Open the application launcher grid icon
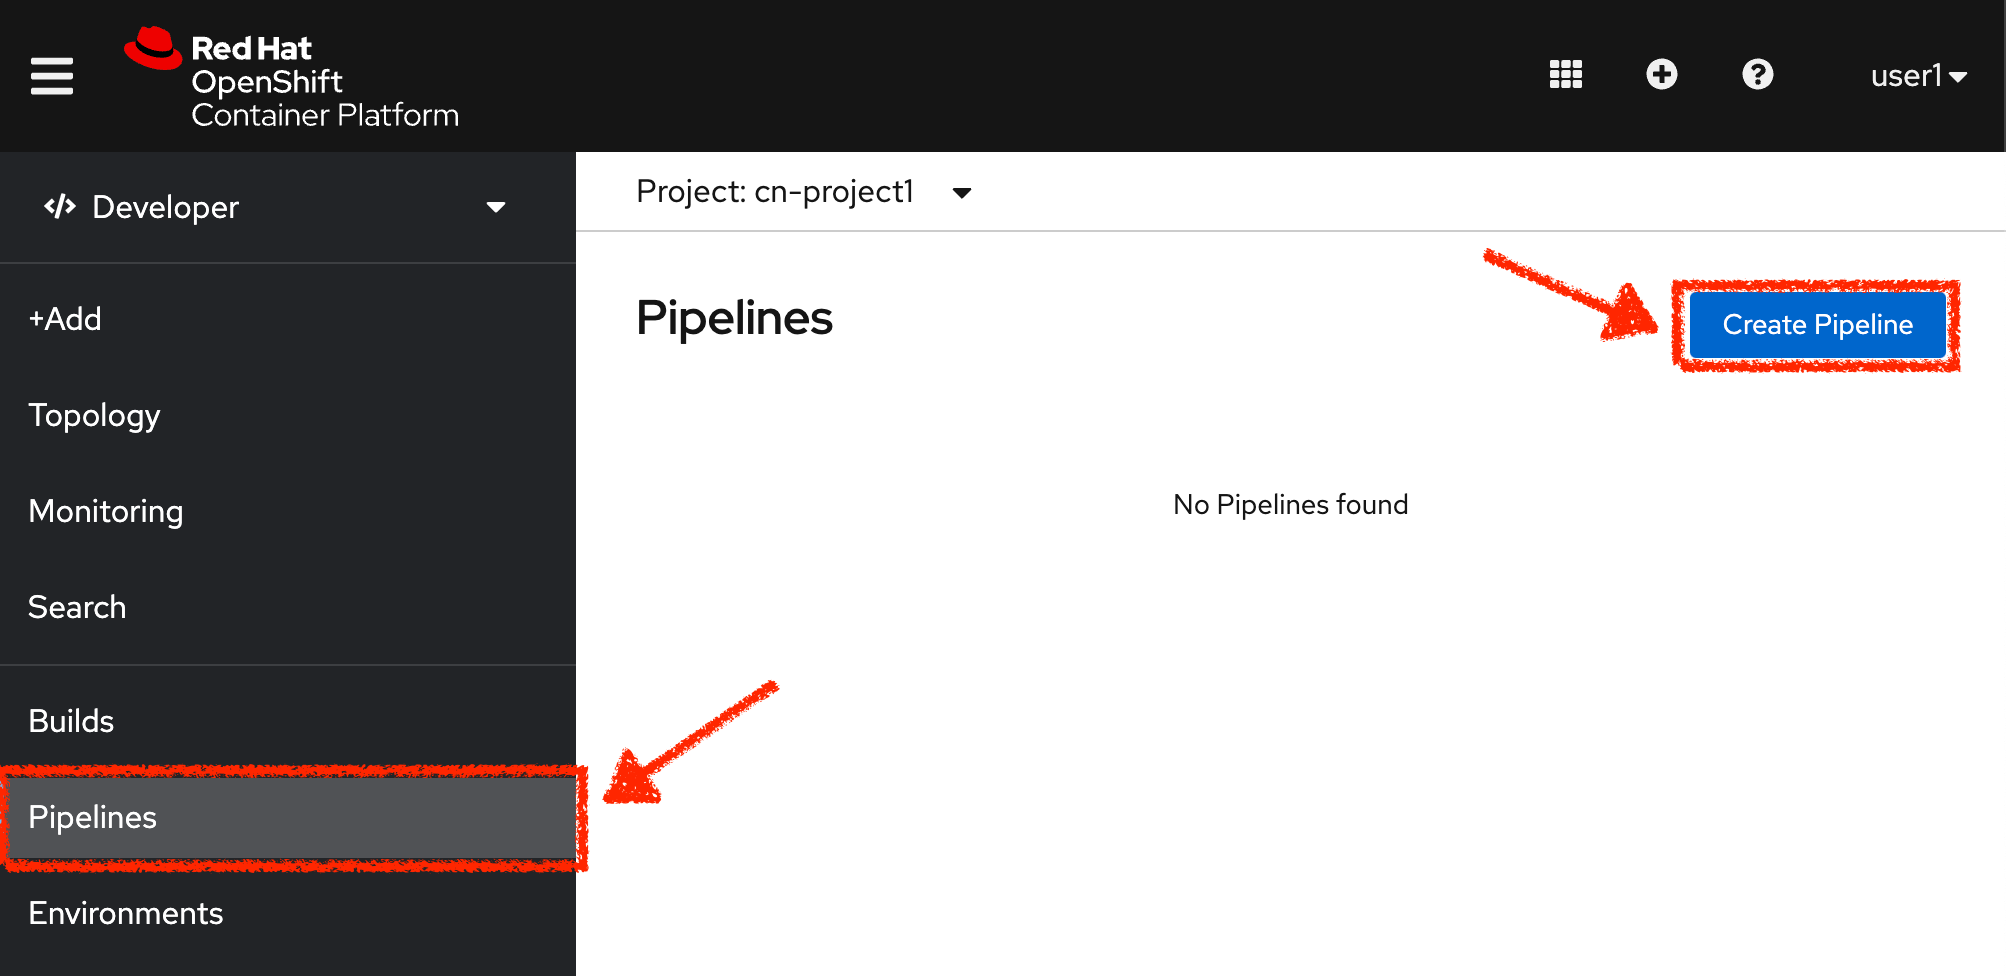This screenshot has width=2006, height=976. point(1565,75)
